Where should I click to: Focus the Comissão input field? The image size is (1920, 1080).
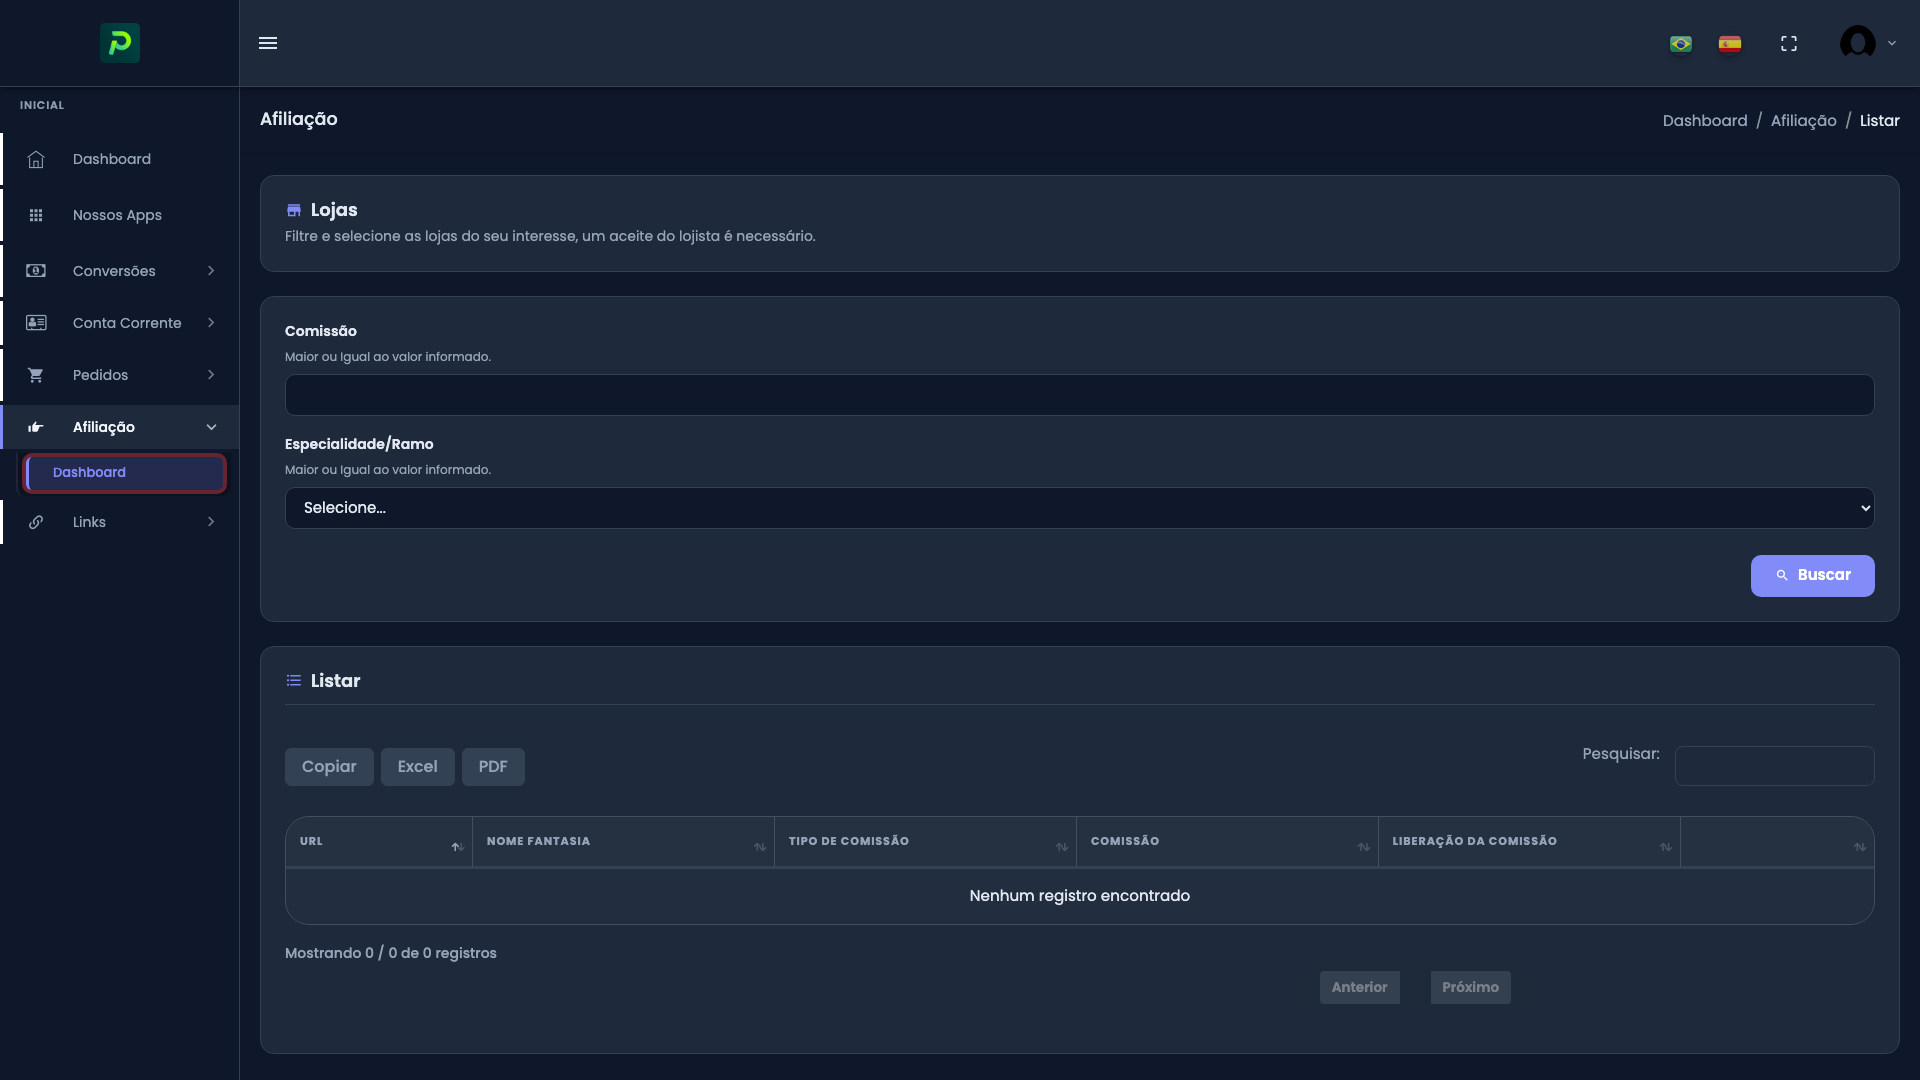[x=1079, y=395]
